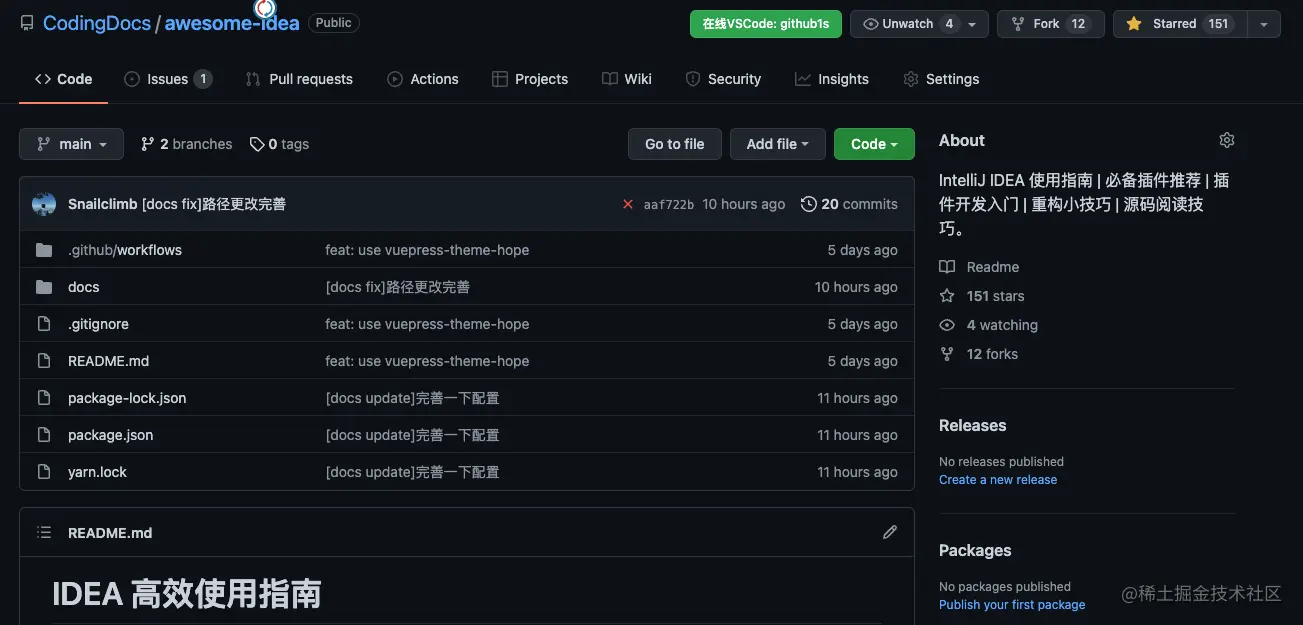The height and width of the screenshot is (625, 1303).
Task: Open the Actions tab
Action: [422, 79]
